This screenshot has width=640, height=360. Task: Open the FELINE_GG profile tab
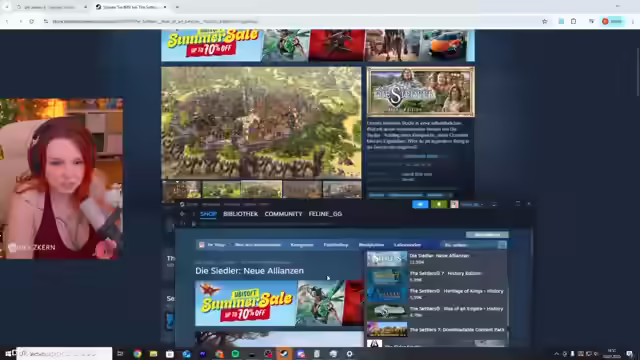click(x=325, y=214)
